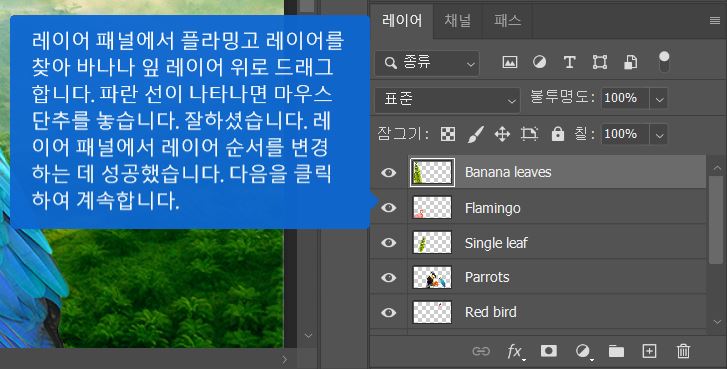This screenshot has height=369, width=727.
Task: Filter for type layers (T icon)
Action: pos(569,63)
